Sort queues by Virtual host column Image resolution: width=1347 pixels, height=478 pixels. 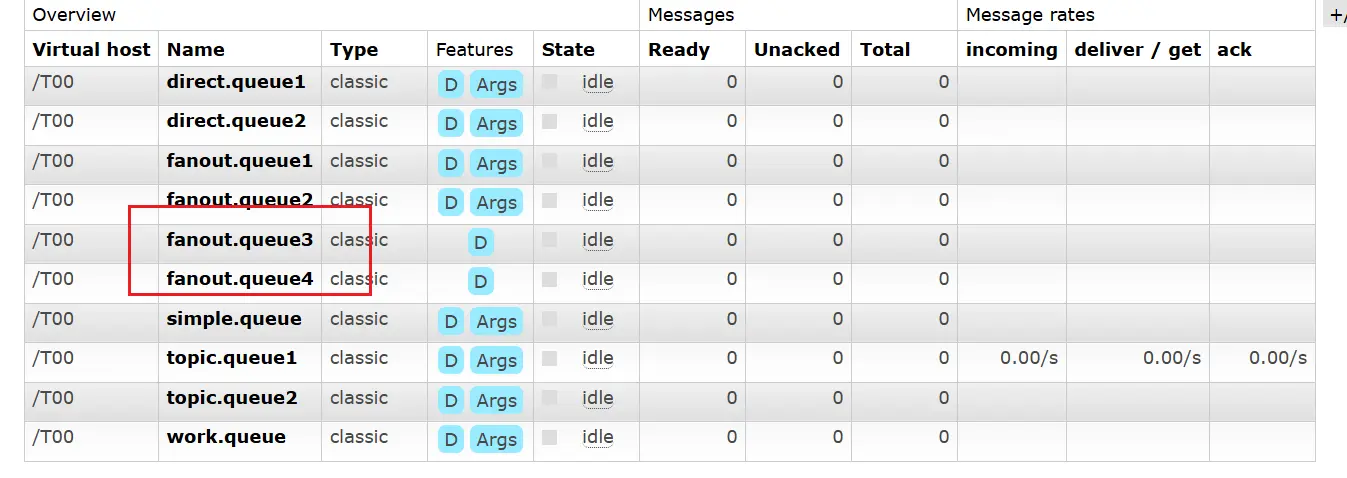point(91,49)
